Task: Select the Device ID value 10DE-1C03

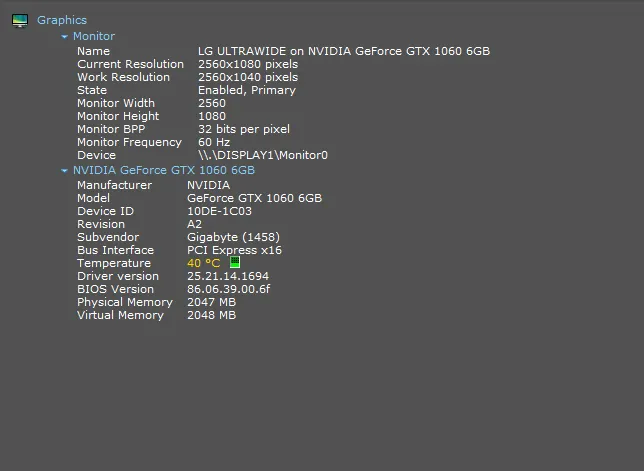Action: click(219, 211)
